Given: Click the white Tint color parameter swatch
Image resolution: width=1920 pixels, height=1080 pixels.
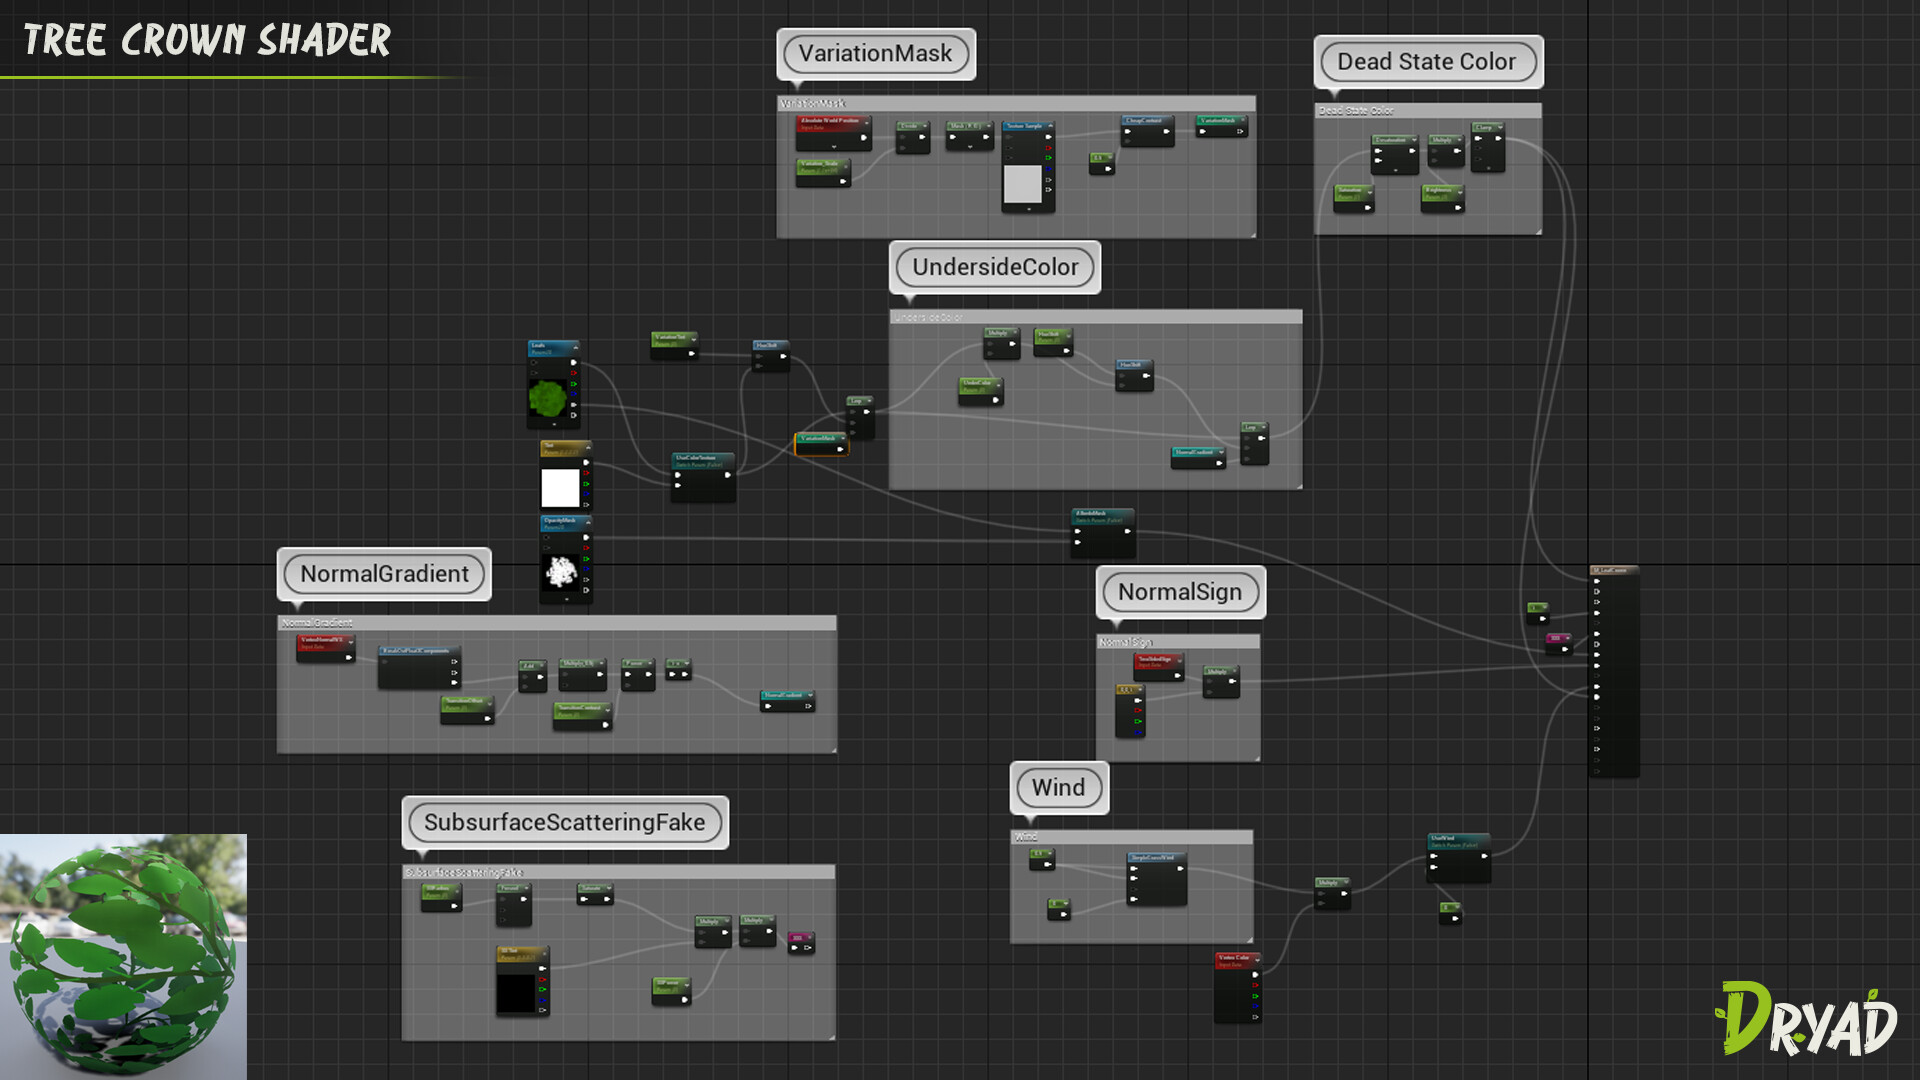Looking at the screenshot, I should 560,488.
